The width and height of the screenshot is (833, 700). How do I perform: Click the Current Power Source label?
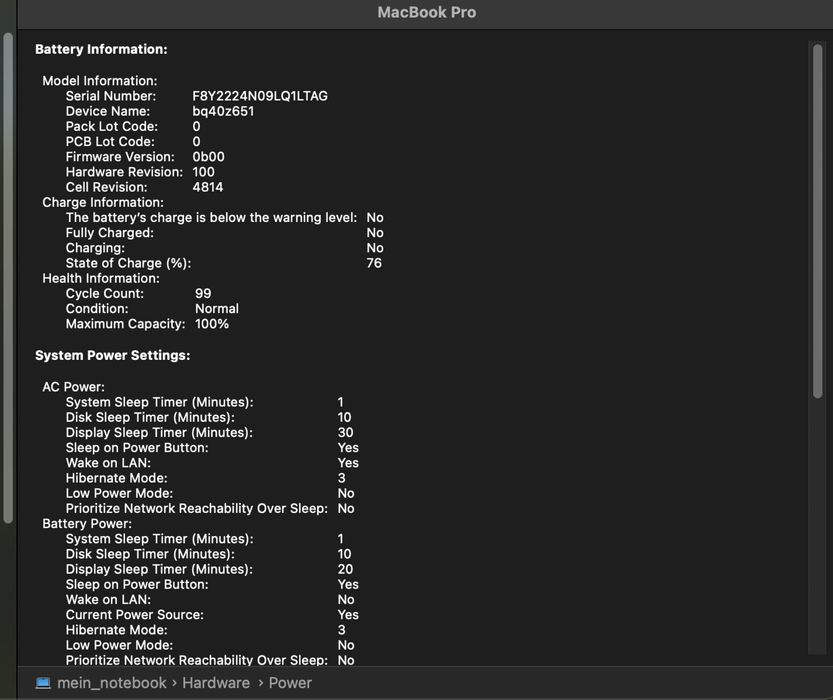pos(134,614)
